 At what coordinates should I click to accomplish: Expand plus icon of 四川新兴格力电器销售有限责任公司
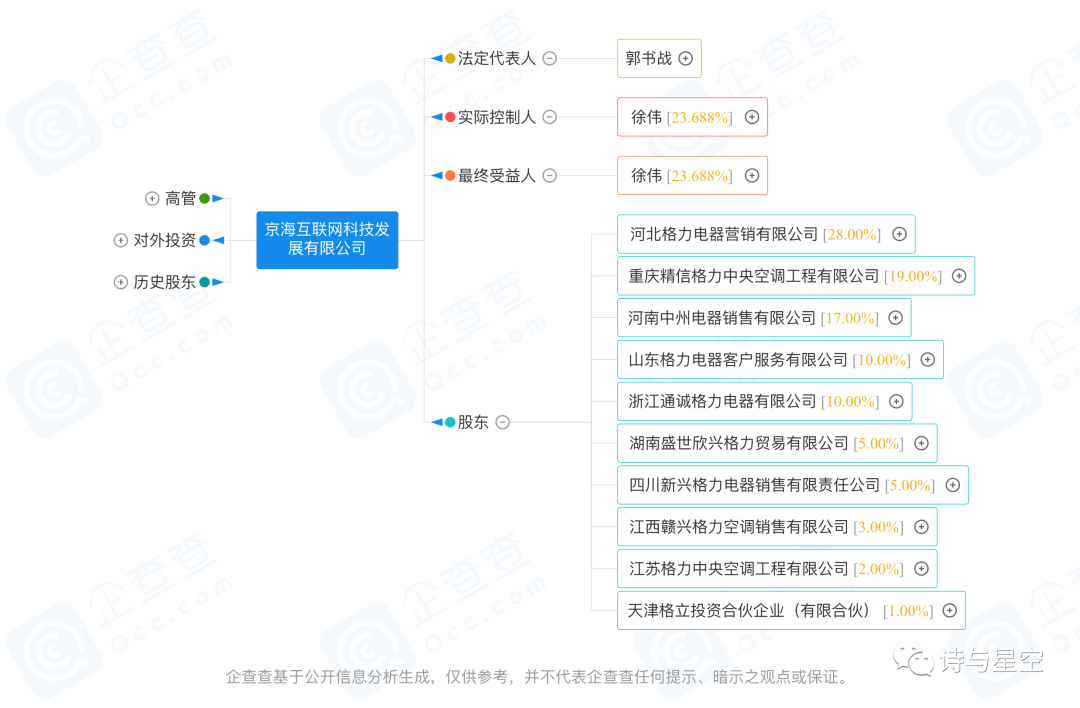point(953,485)
